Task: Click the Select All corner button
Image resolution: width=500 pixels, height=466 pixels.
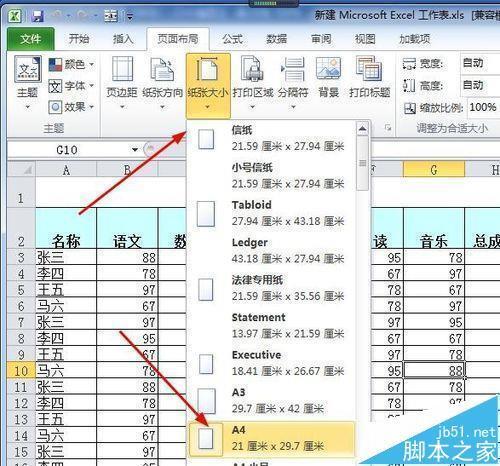Action: [22, 169]
